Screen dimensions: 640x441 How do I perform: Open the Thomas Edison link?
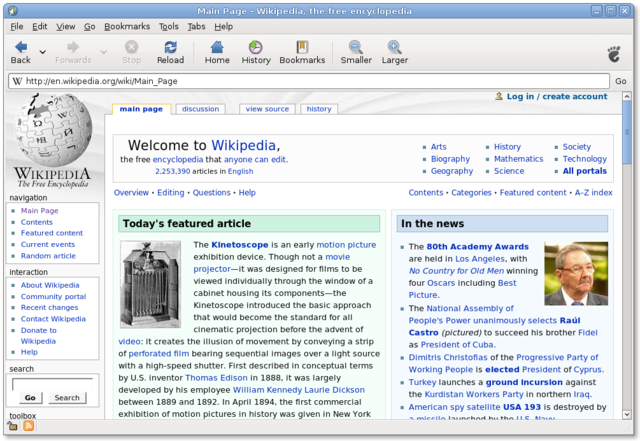(216, 378)
